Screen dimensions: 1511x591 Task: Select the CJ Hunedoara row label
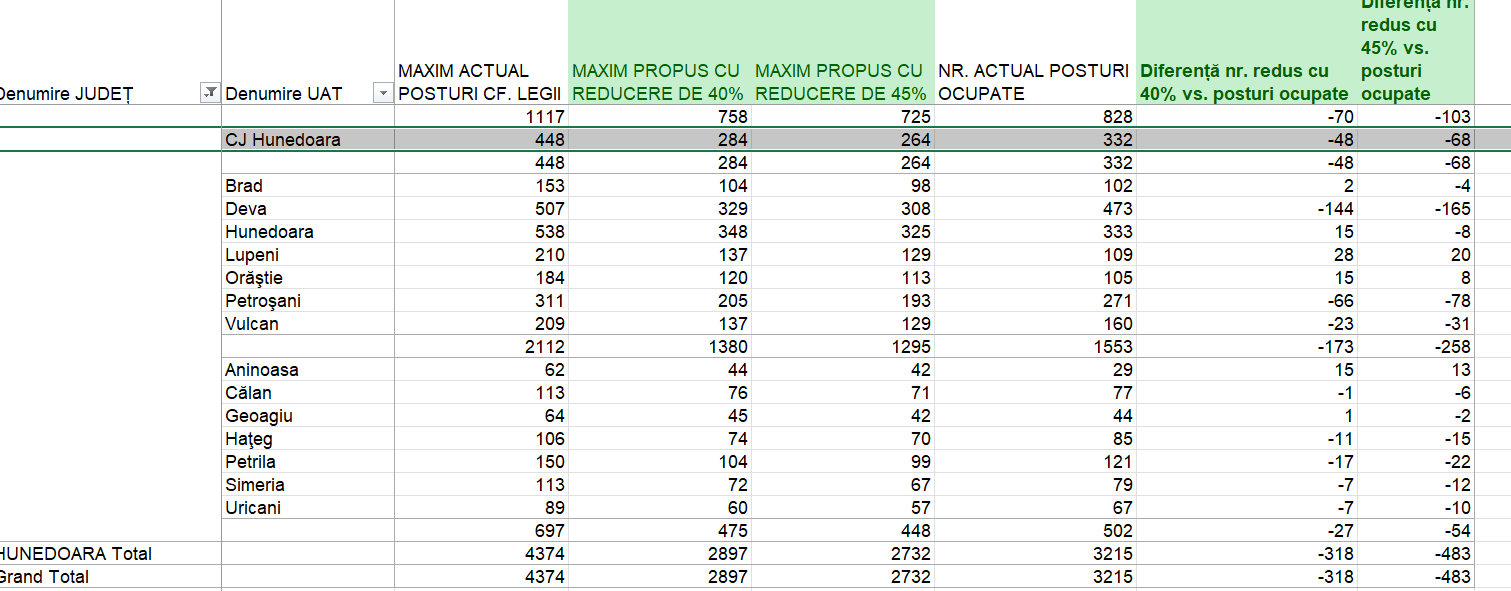pyautogui.click(x=282, y=140)
